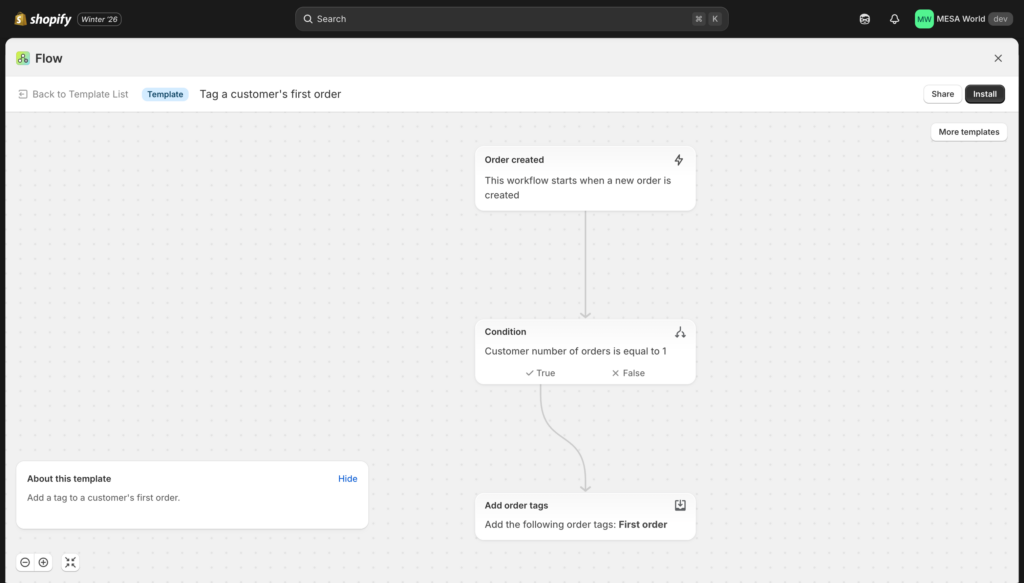Select the Order created trigger card
The image size is (1024, 583).
585,178
